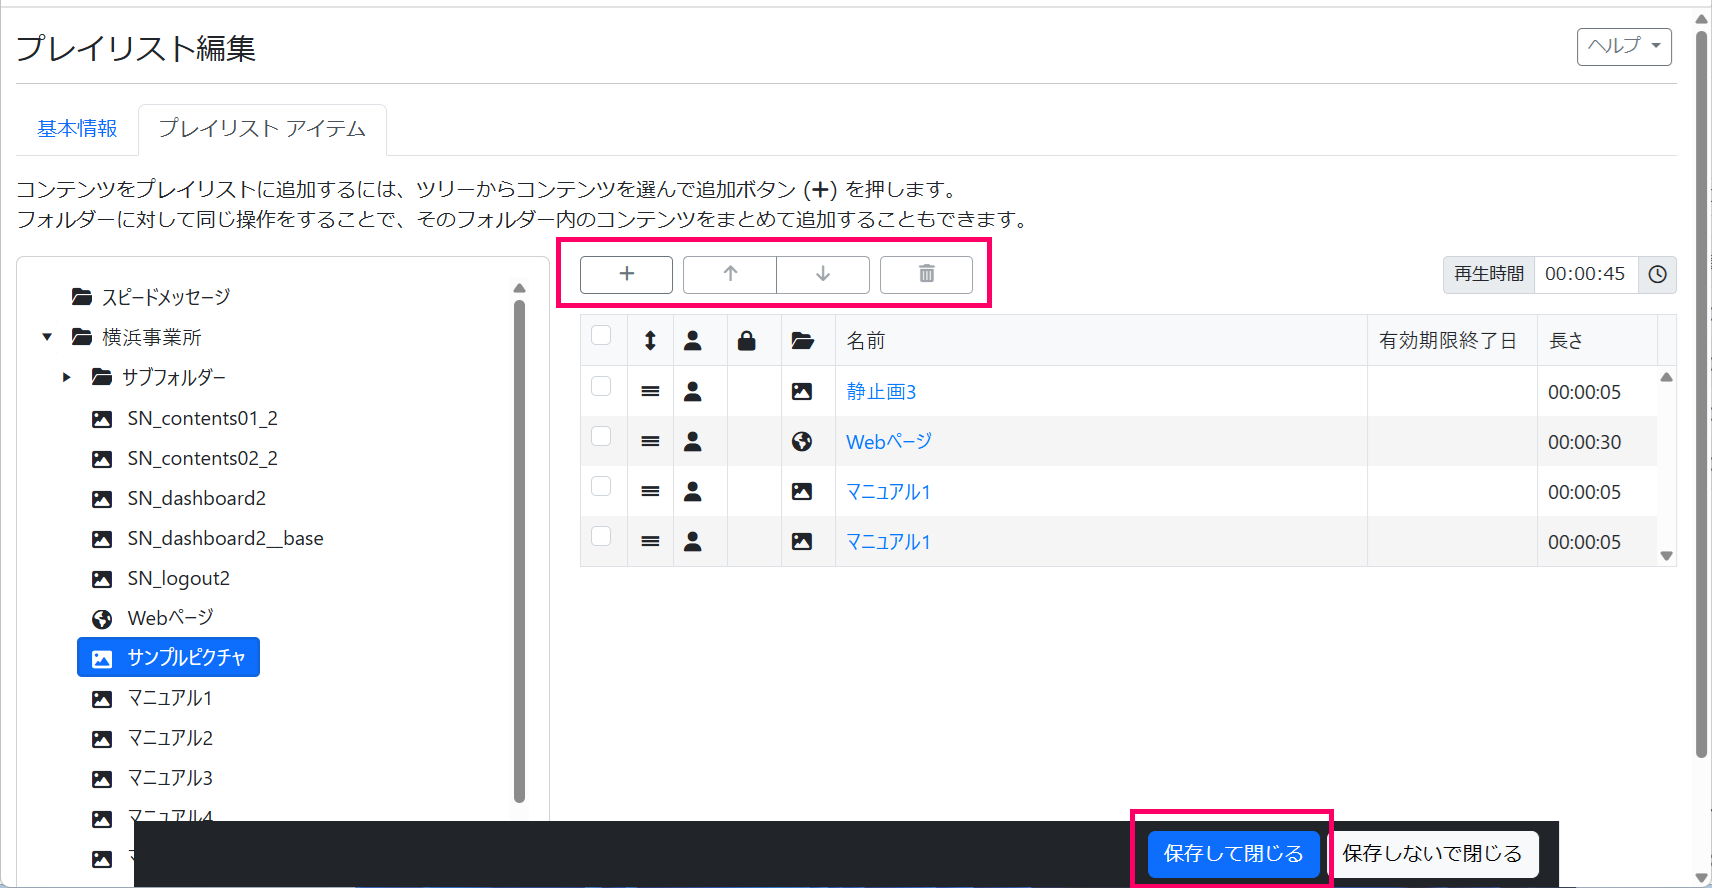Click 保存して閉じる button
The width and height of the screenshot is (1712, 888).
point(1233,853)
